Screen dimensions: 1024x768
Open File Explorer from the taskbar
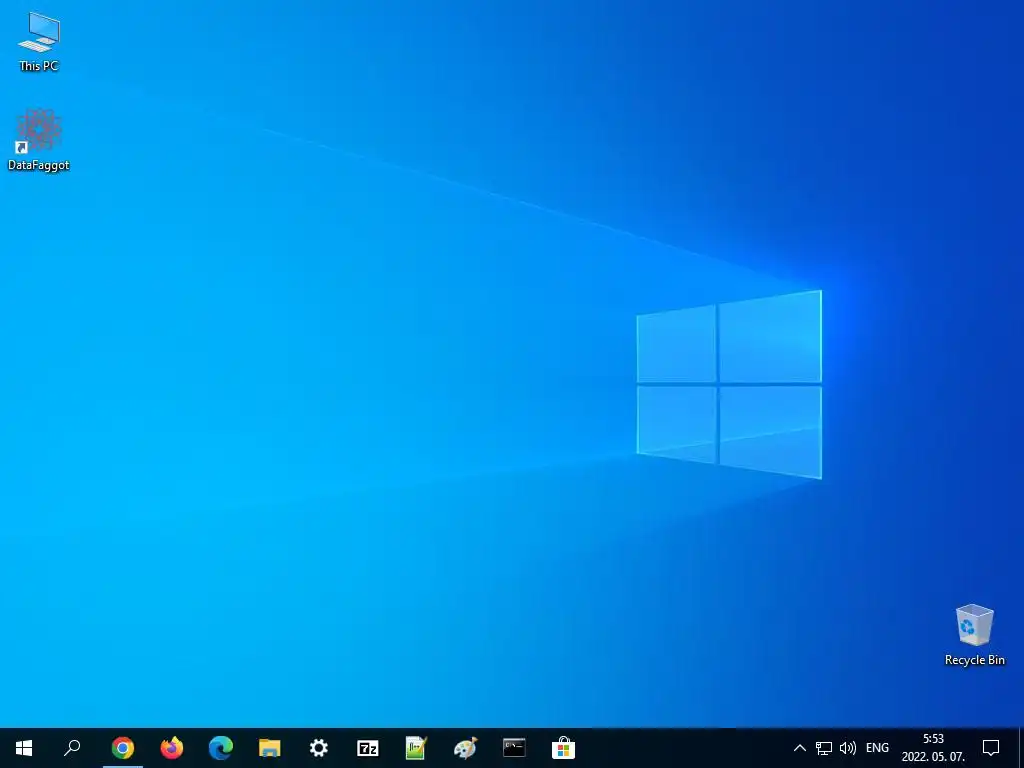(x=270, y=748)
